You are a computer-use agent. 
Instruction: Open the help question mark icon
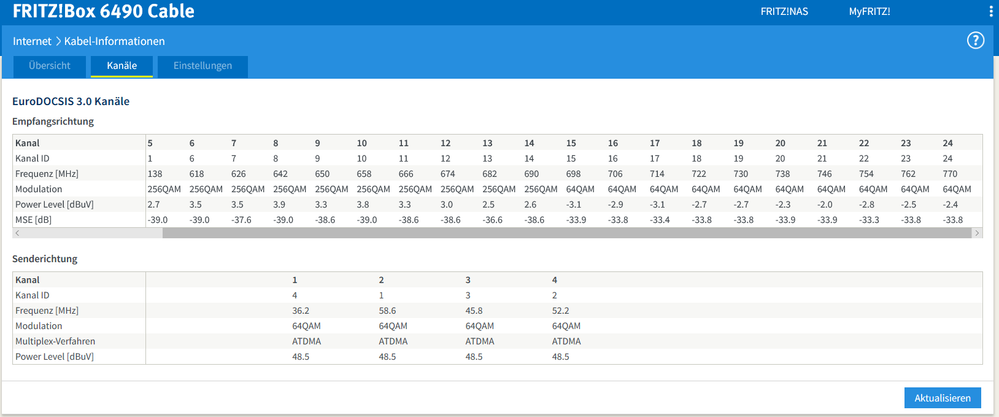coord(975,41)
